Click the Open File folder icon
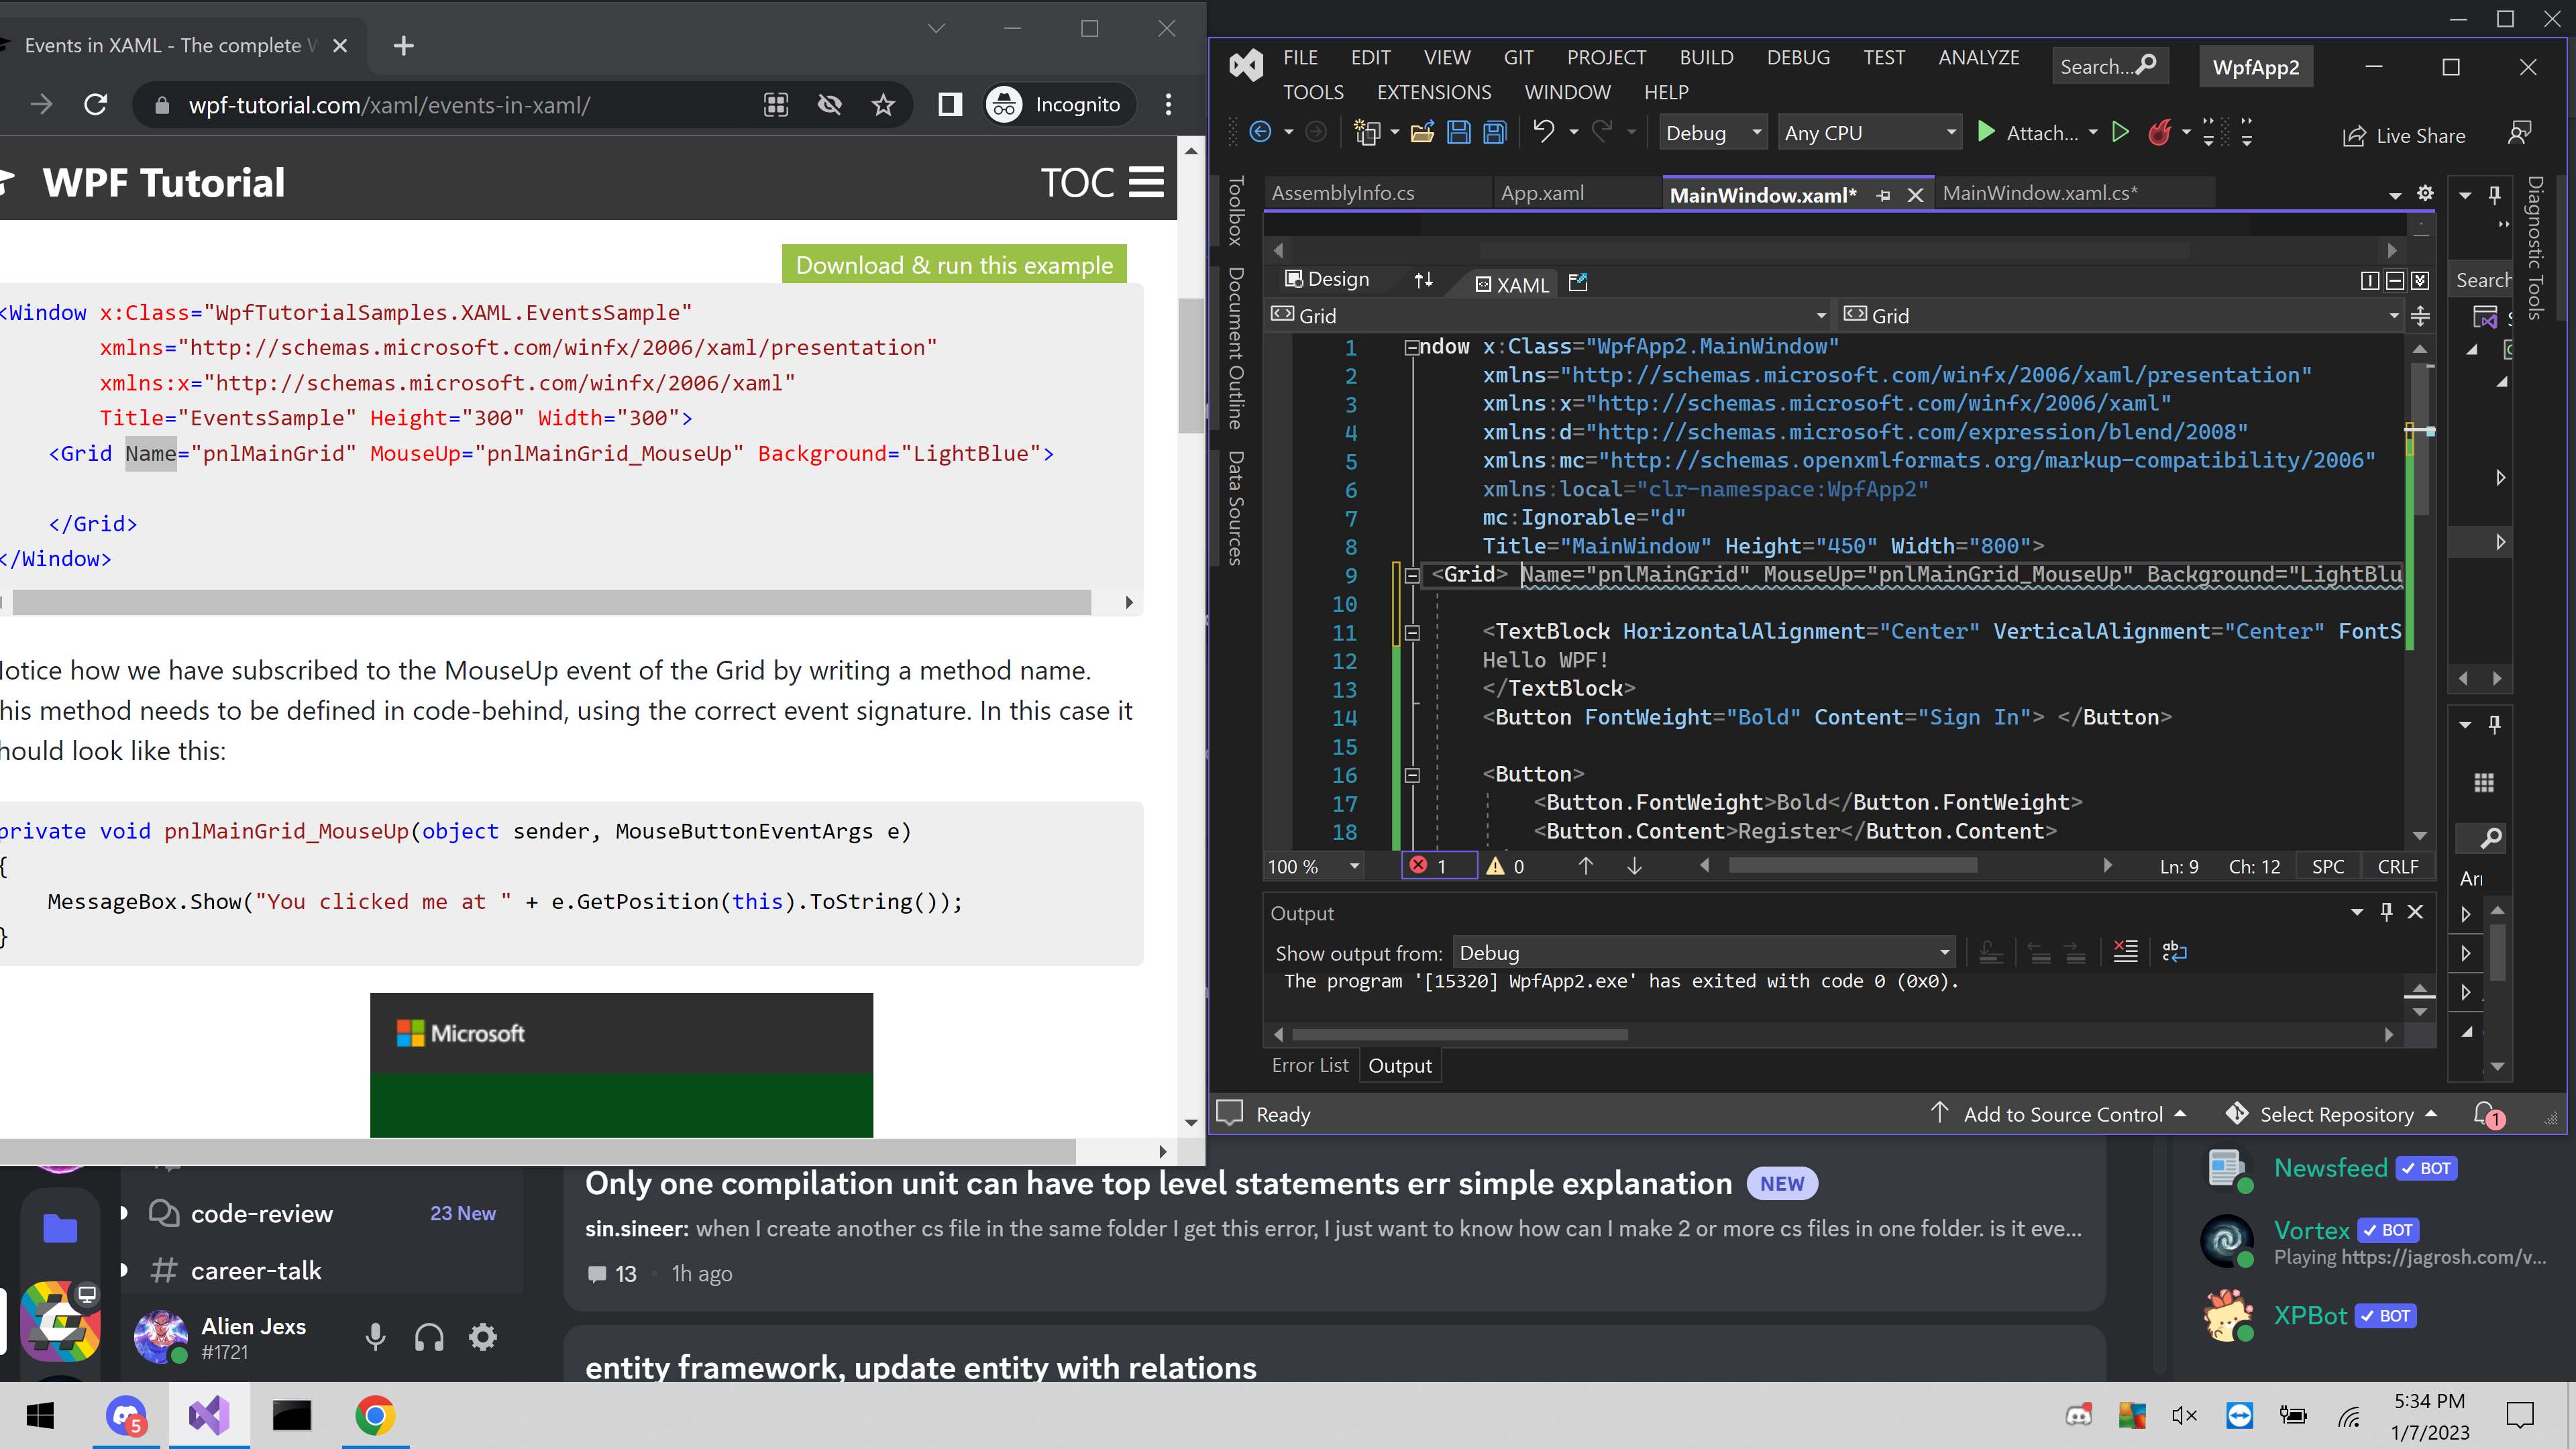The height and width of the screenshot is (1449, 2576). tap(1422, 133)
